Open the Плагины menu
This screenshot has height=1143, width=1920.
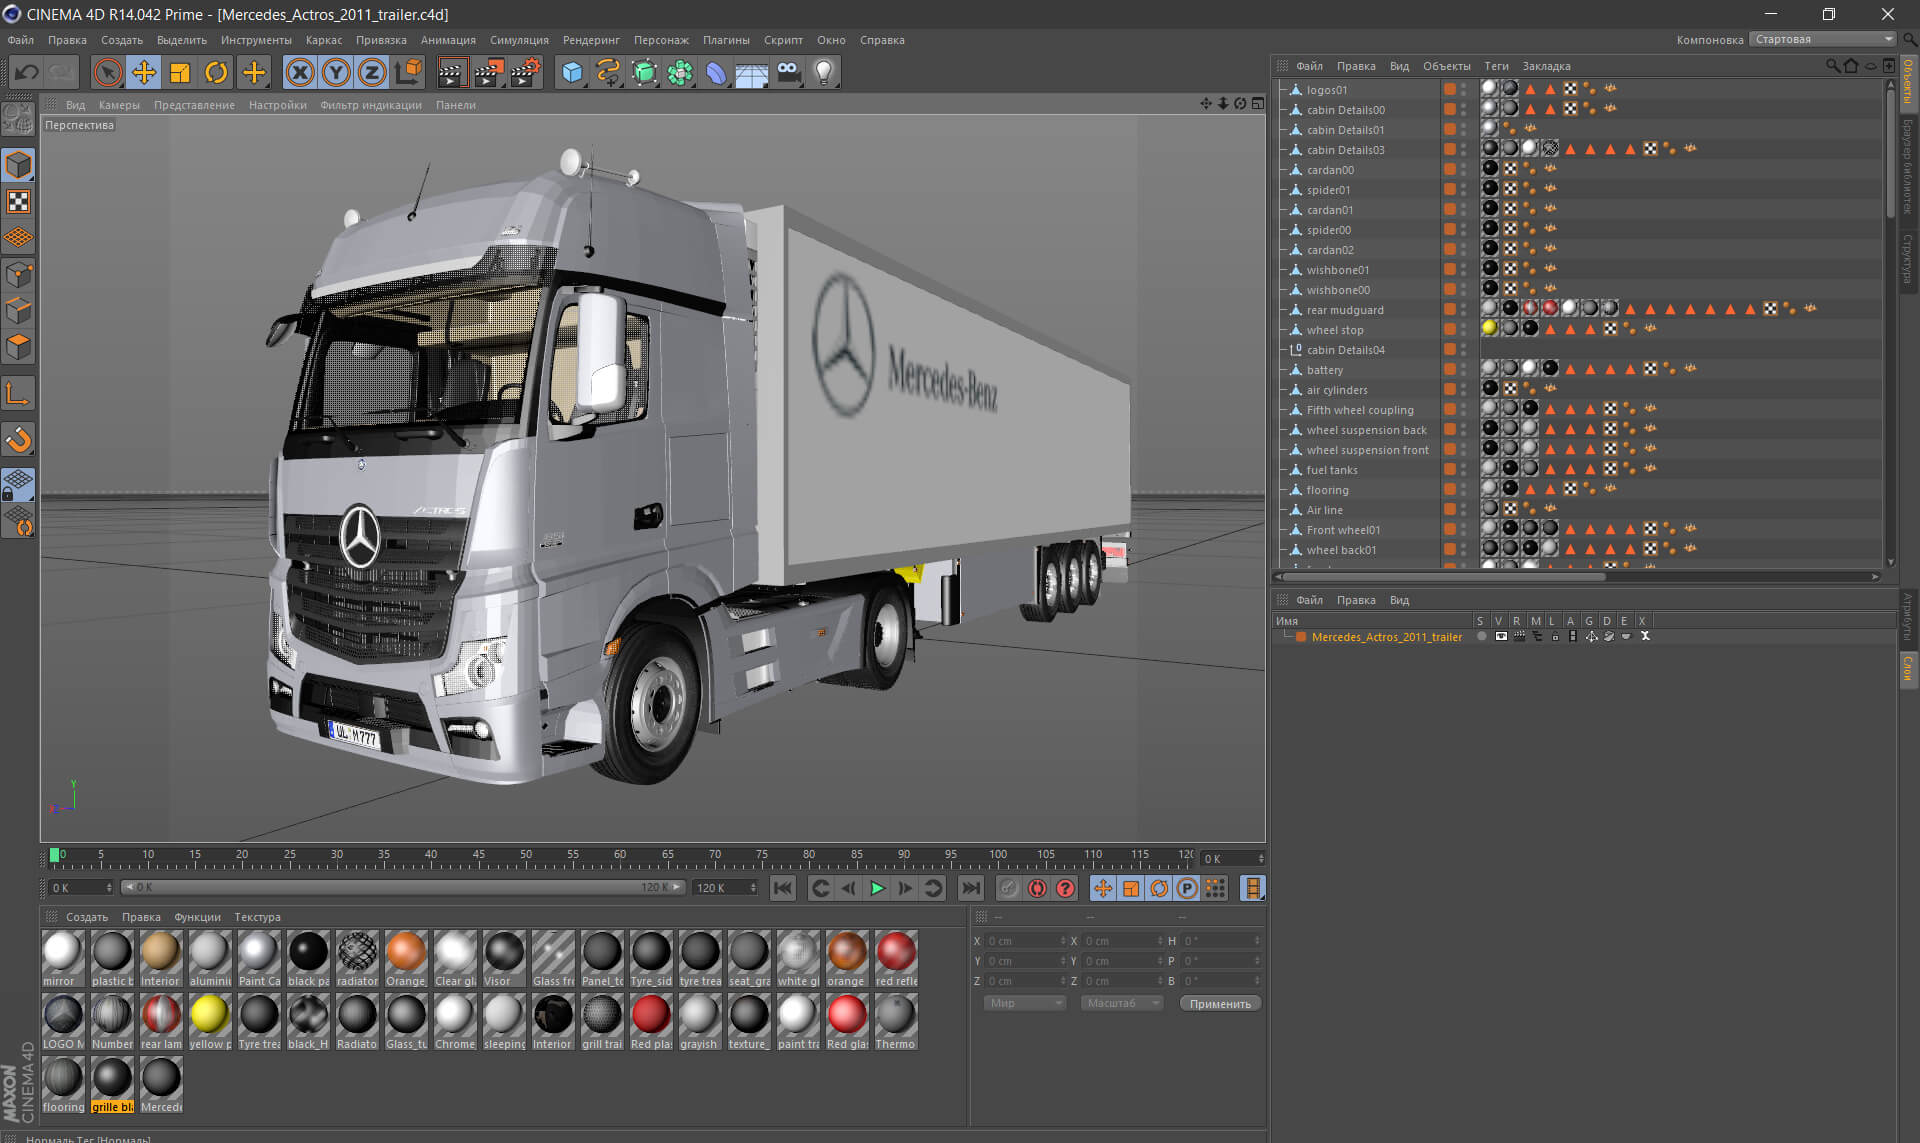[x=726, y=40]
